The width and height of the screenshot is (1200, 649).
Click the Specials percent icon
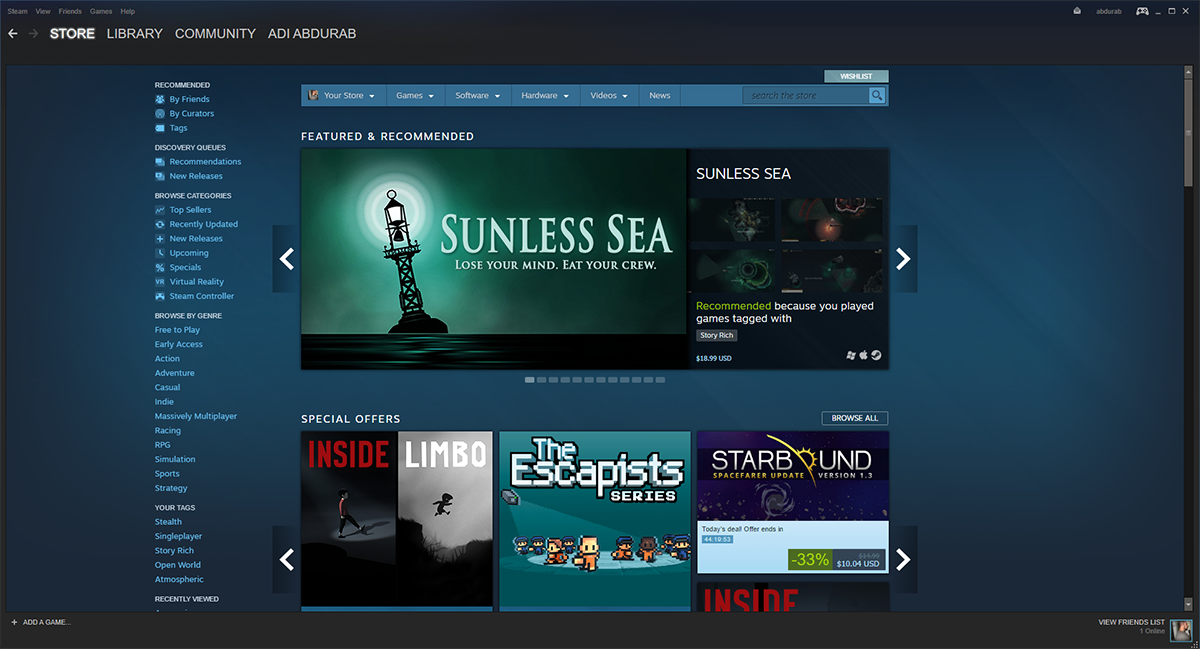coord(160,267)
